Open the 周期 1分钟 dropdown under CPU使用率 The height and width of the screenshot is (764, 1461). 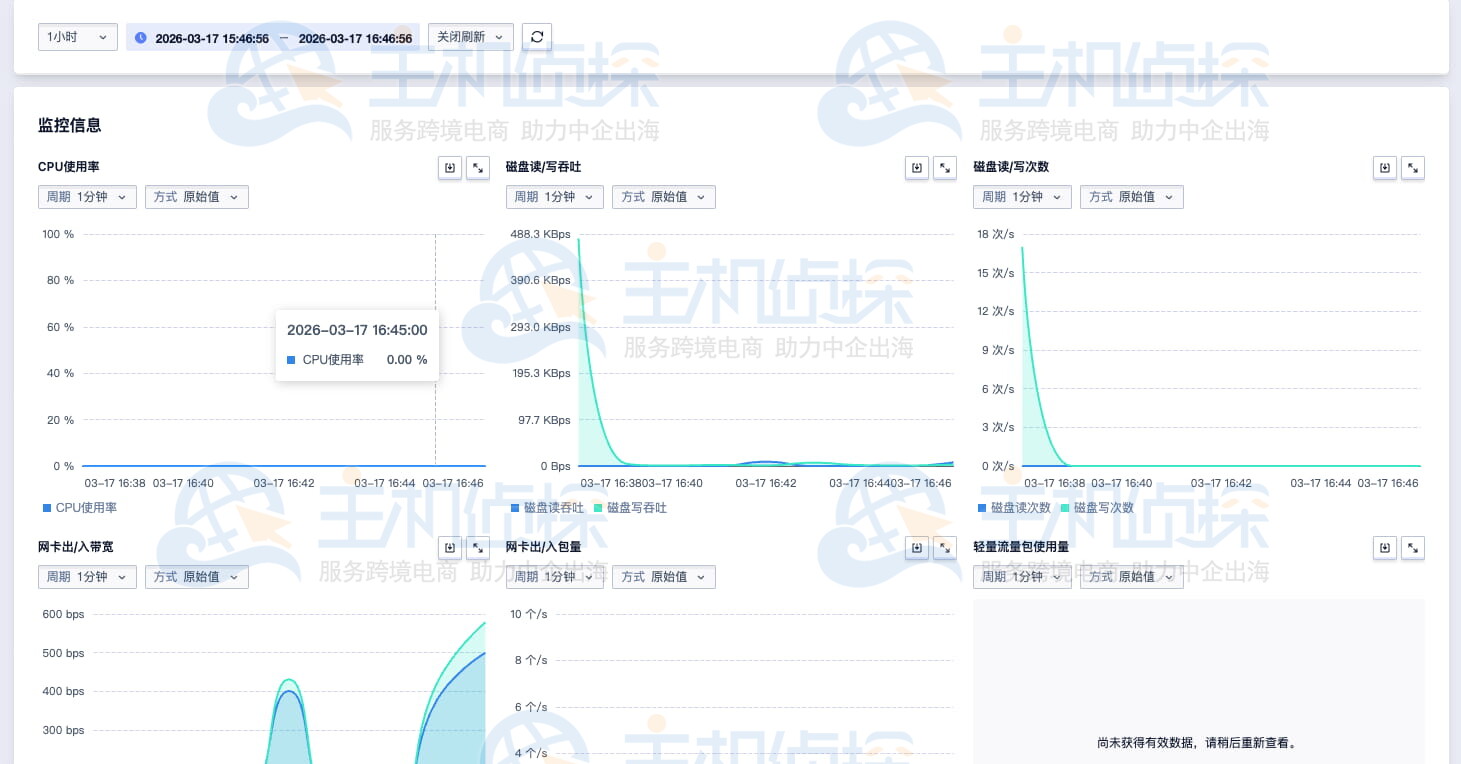click(87, 197)
